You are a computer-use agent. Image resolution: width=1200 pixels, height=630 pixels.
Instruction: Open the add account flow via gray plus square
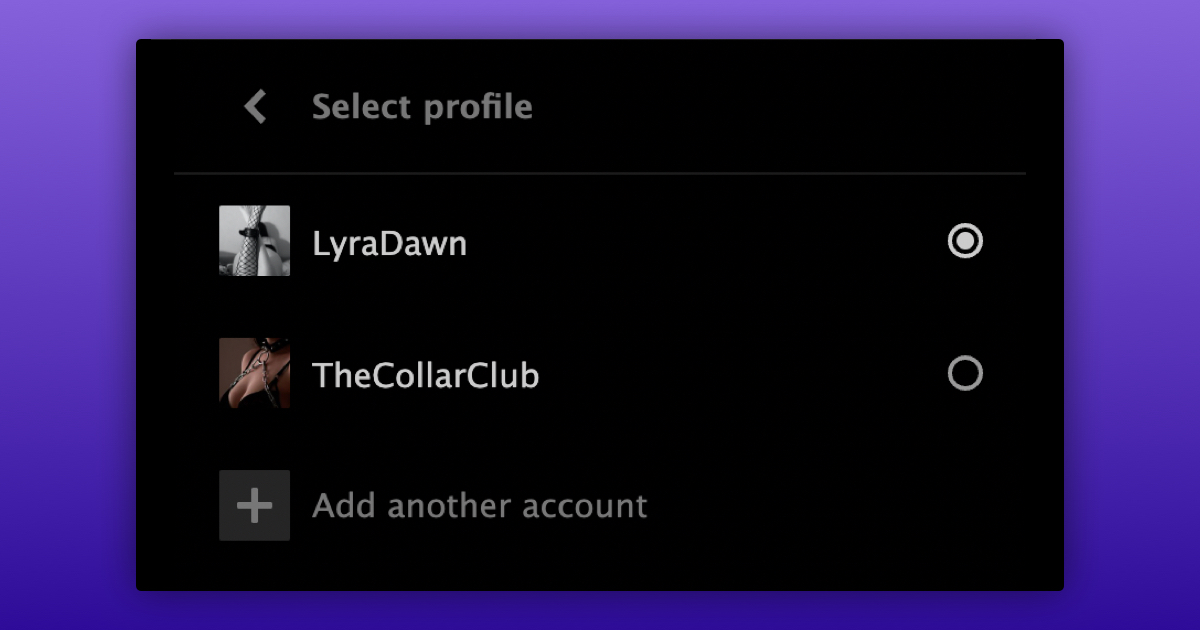pos(254,506)
